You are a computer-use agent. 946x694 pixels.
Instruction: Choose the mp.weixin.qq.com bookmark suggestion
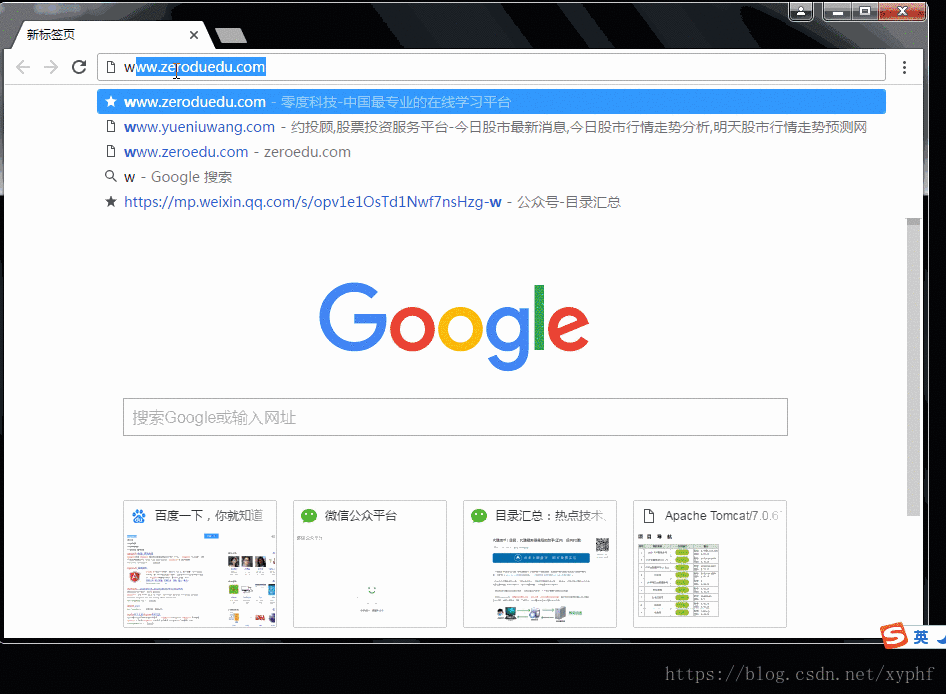coord(491,202)
